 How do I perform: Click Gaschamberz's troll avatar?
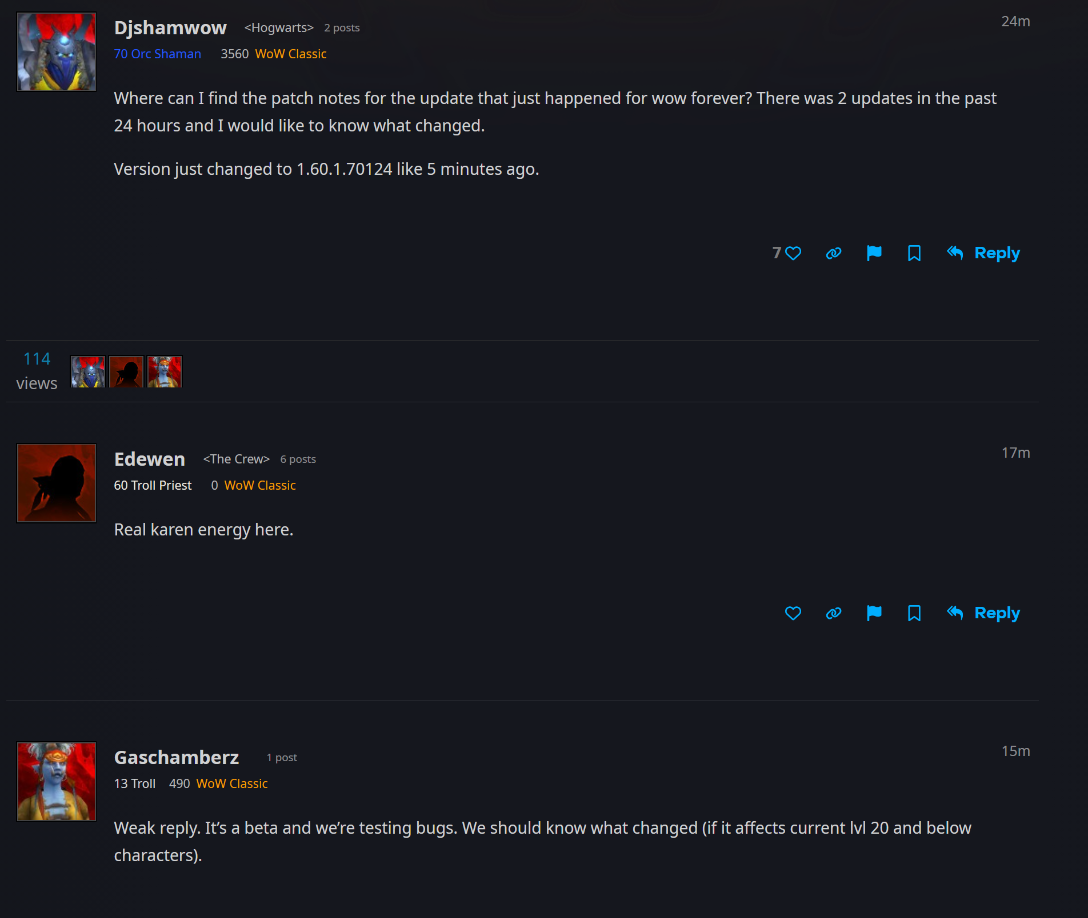[x=56, y=781]
